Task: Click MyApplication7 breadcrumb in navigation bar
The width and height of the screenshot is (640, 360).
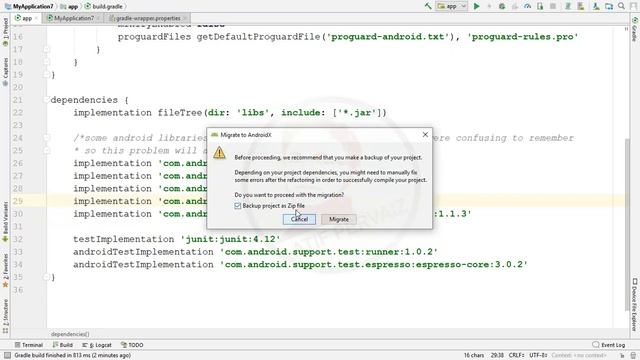Action: click(29, 7)
